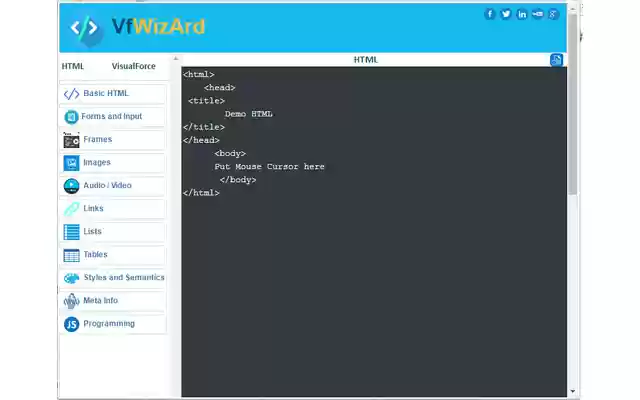Select the Programming category label

(x=109, y=324)
